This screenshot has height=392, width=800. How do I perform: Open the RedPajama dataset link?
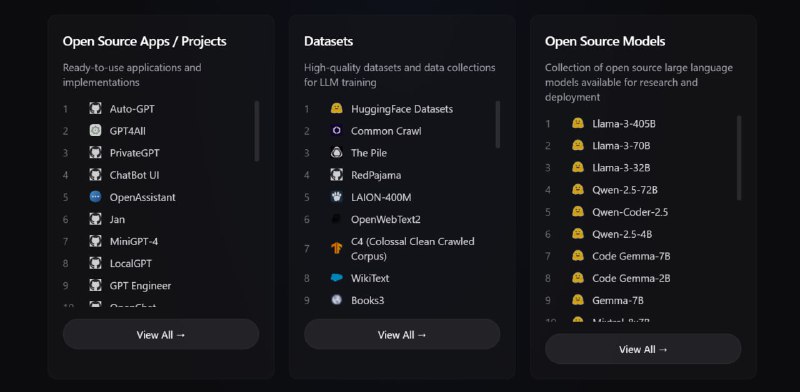376,175
